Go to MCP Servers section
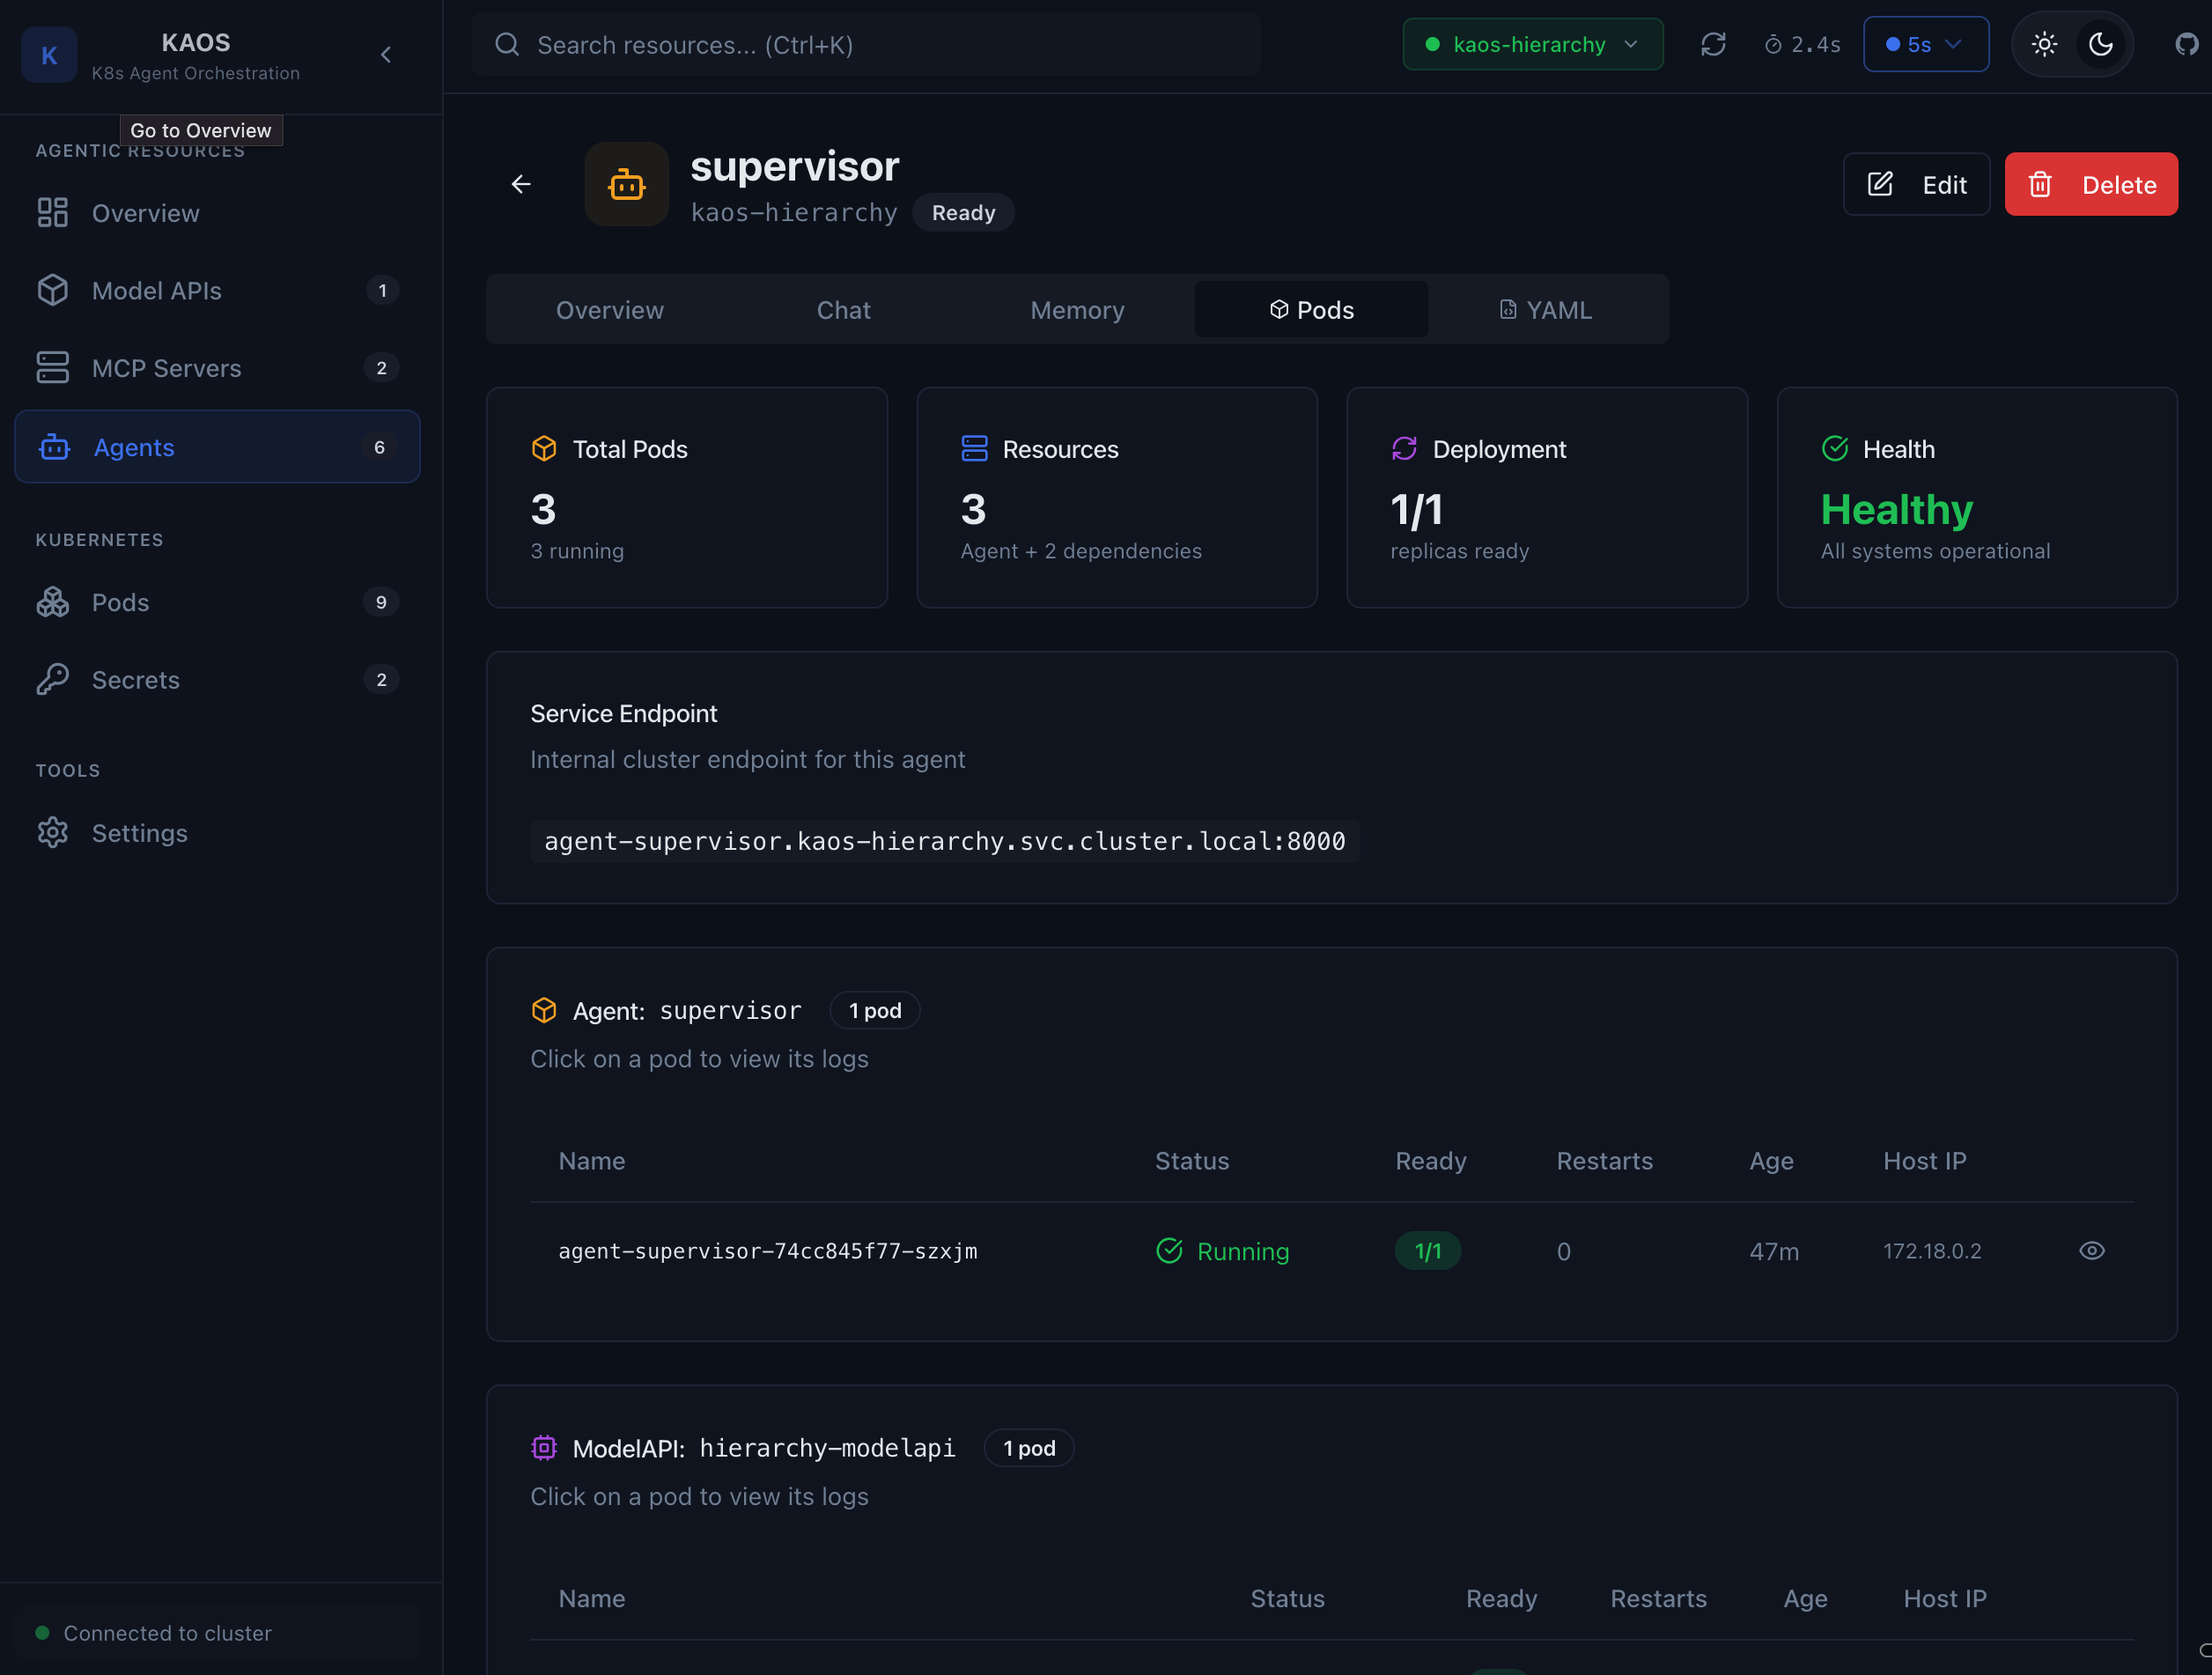2212x1675 pixels. (166, 368)
